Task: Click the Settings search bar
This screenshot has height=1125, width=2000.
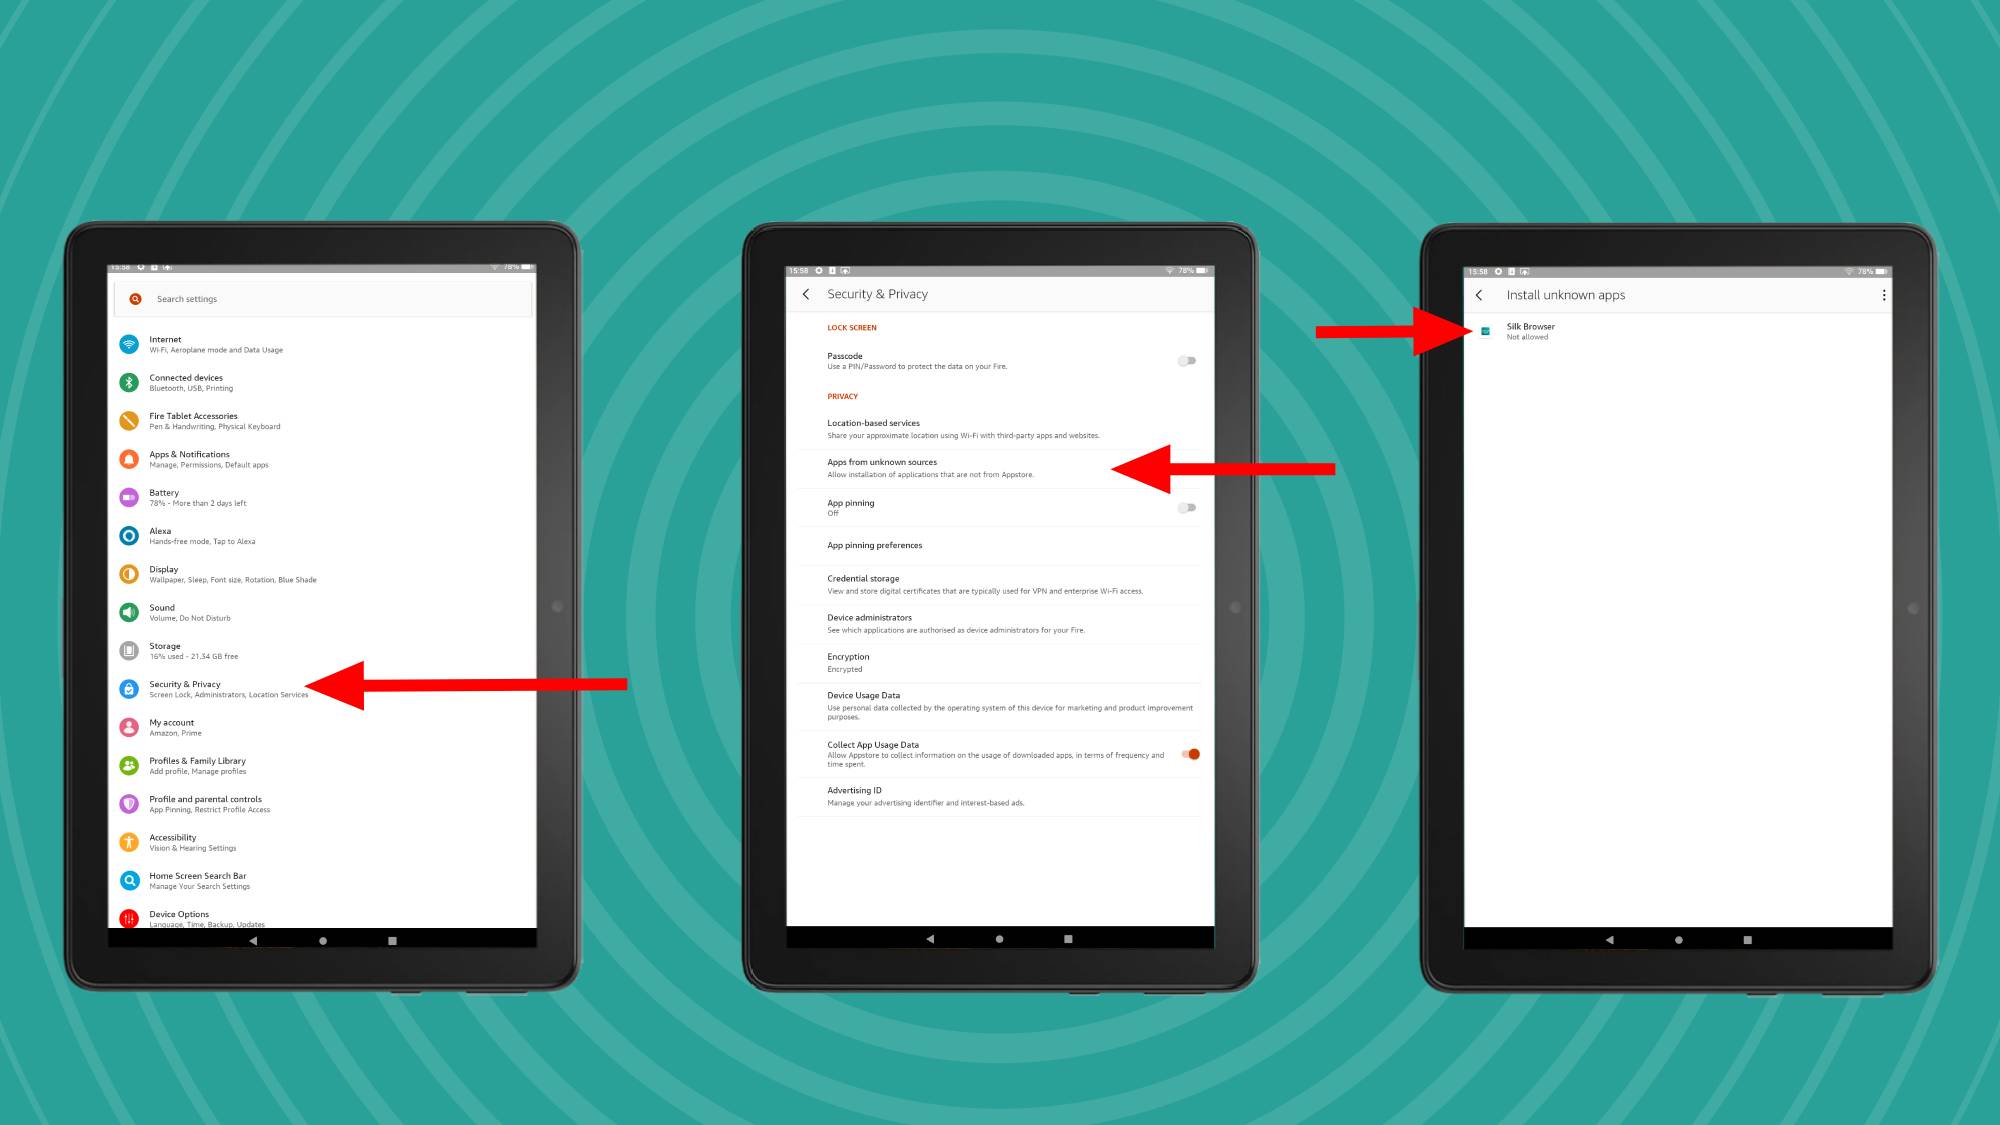Action: coord(321,298)
